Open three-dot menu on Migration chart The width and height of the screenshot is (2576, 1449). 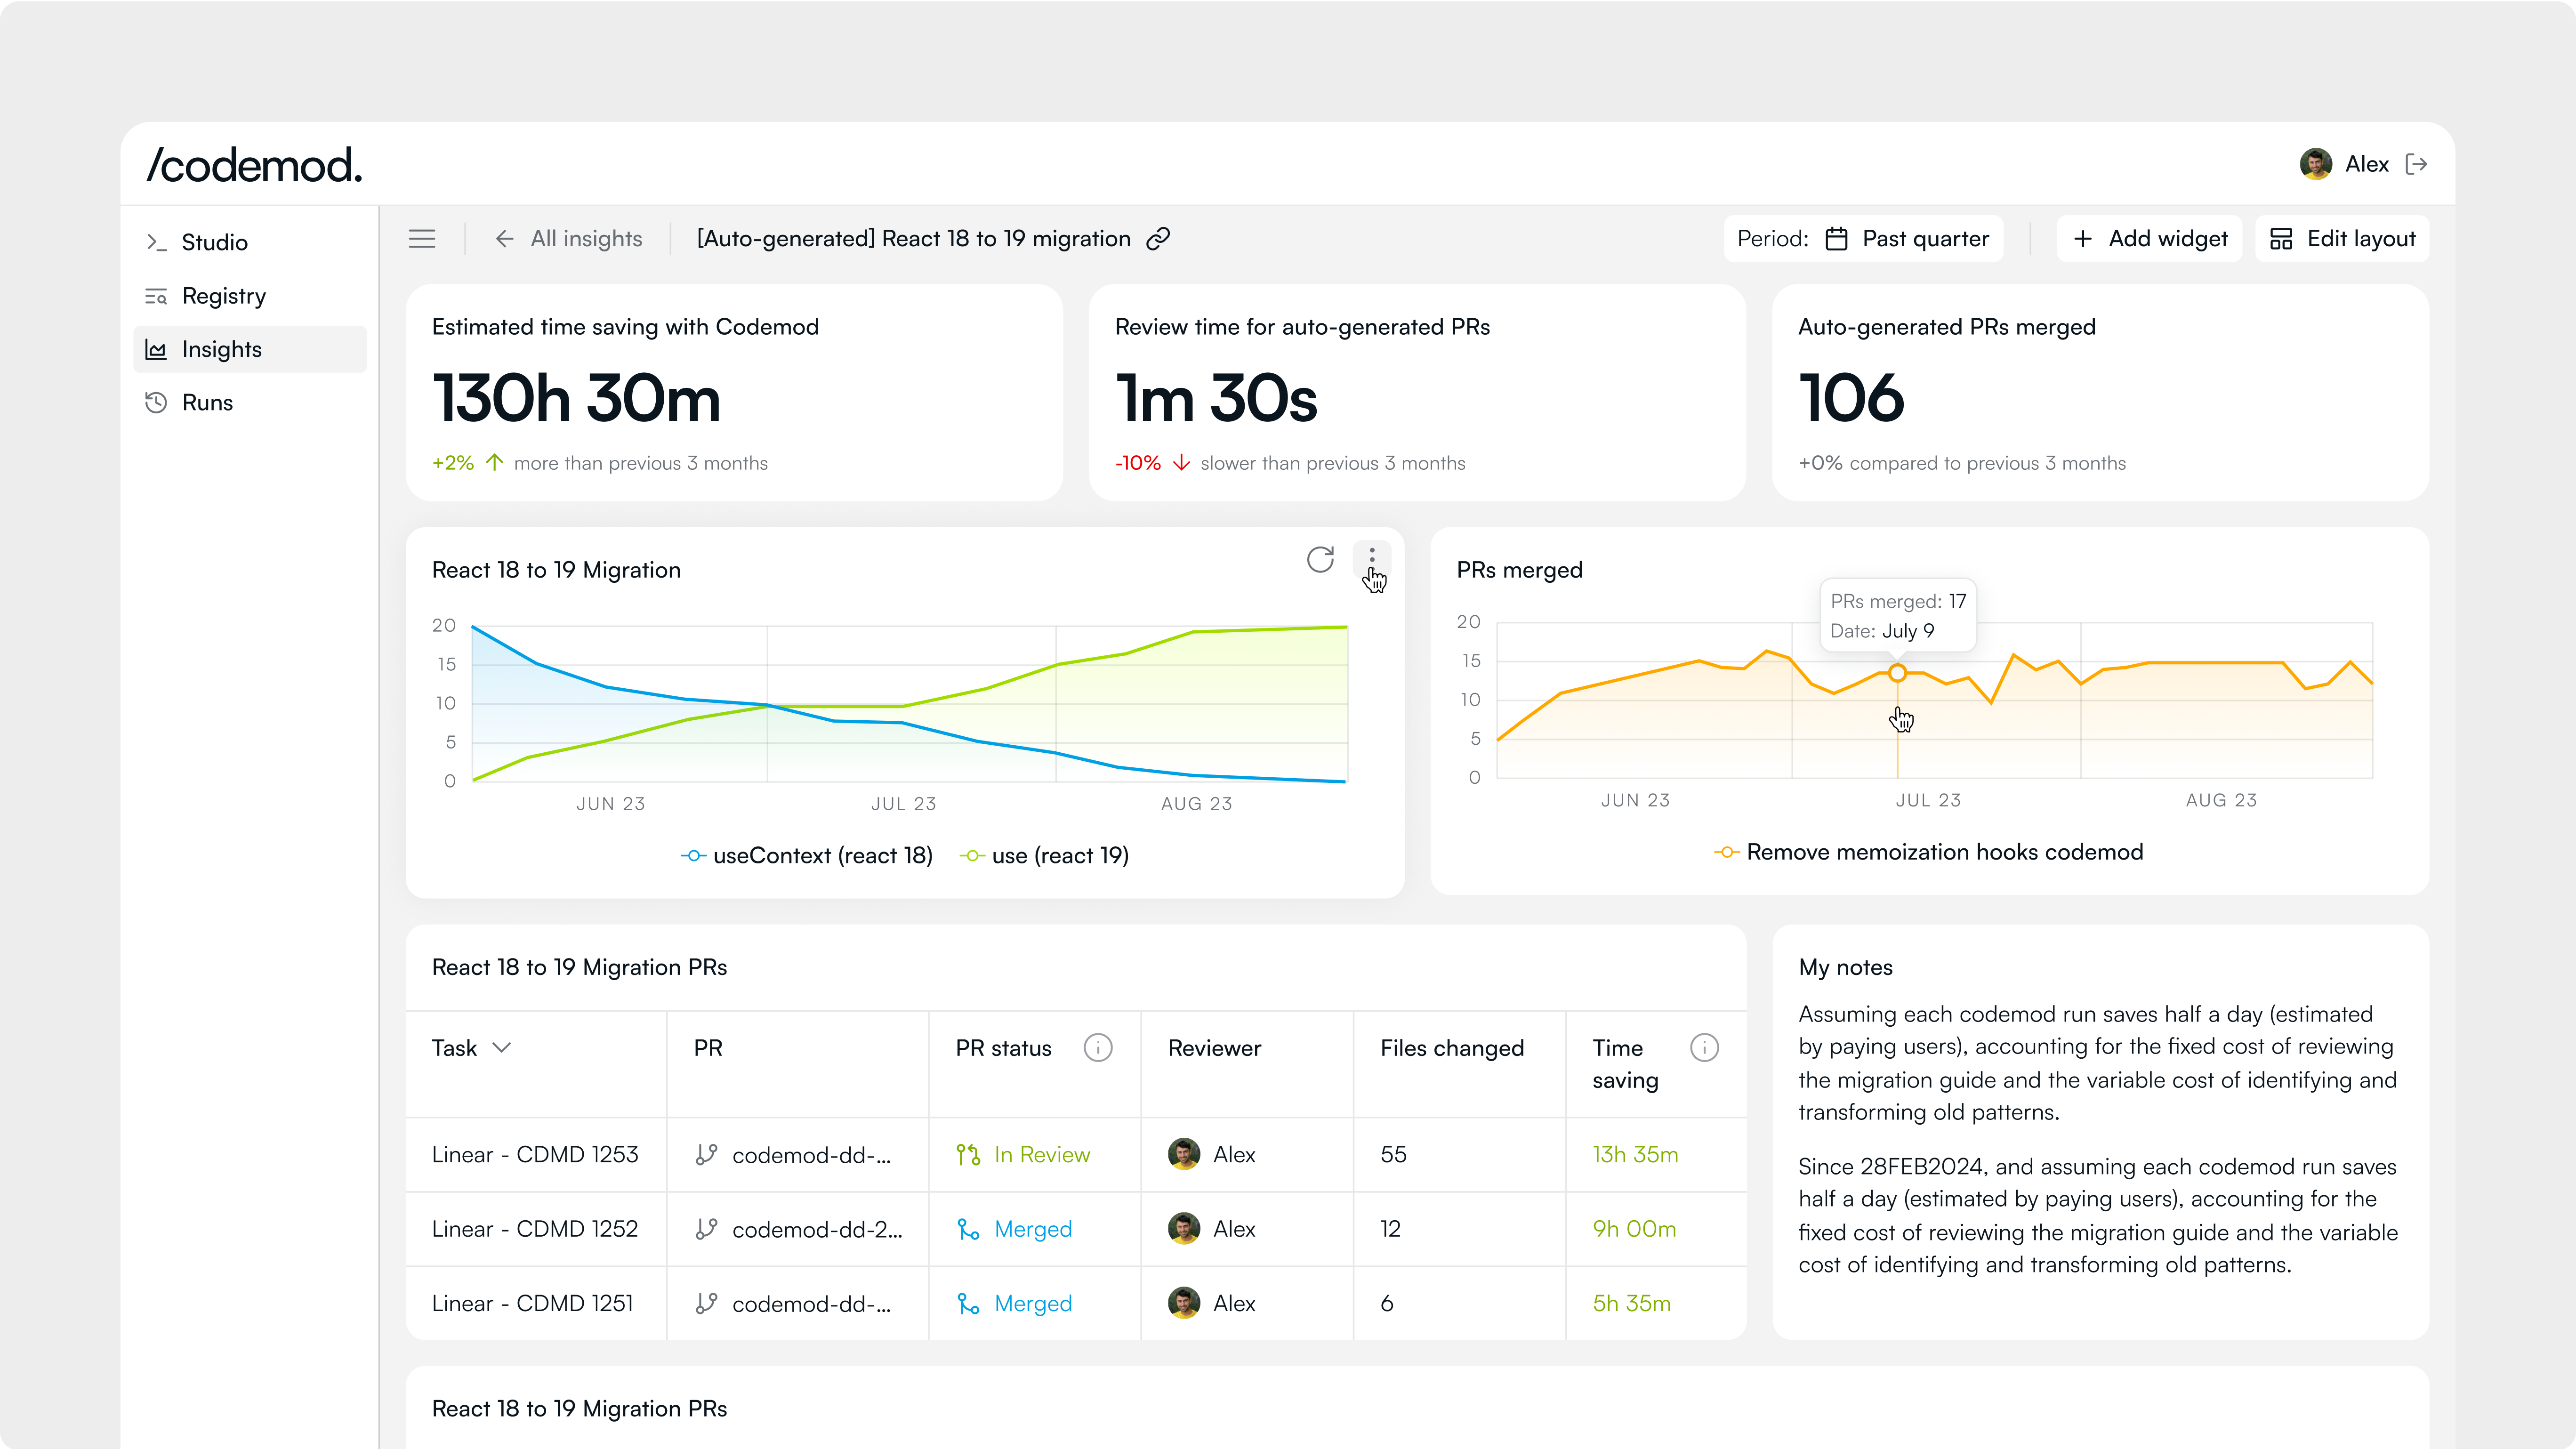tap(1372, 557)
